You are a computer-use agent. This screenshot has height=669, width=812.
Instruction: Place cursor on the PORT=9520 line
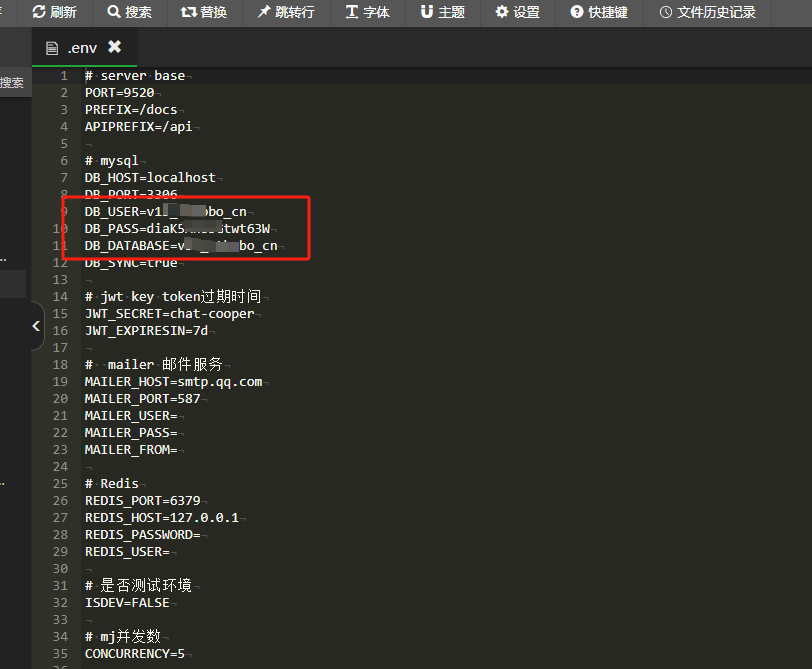121,92
